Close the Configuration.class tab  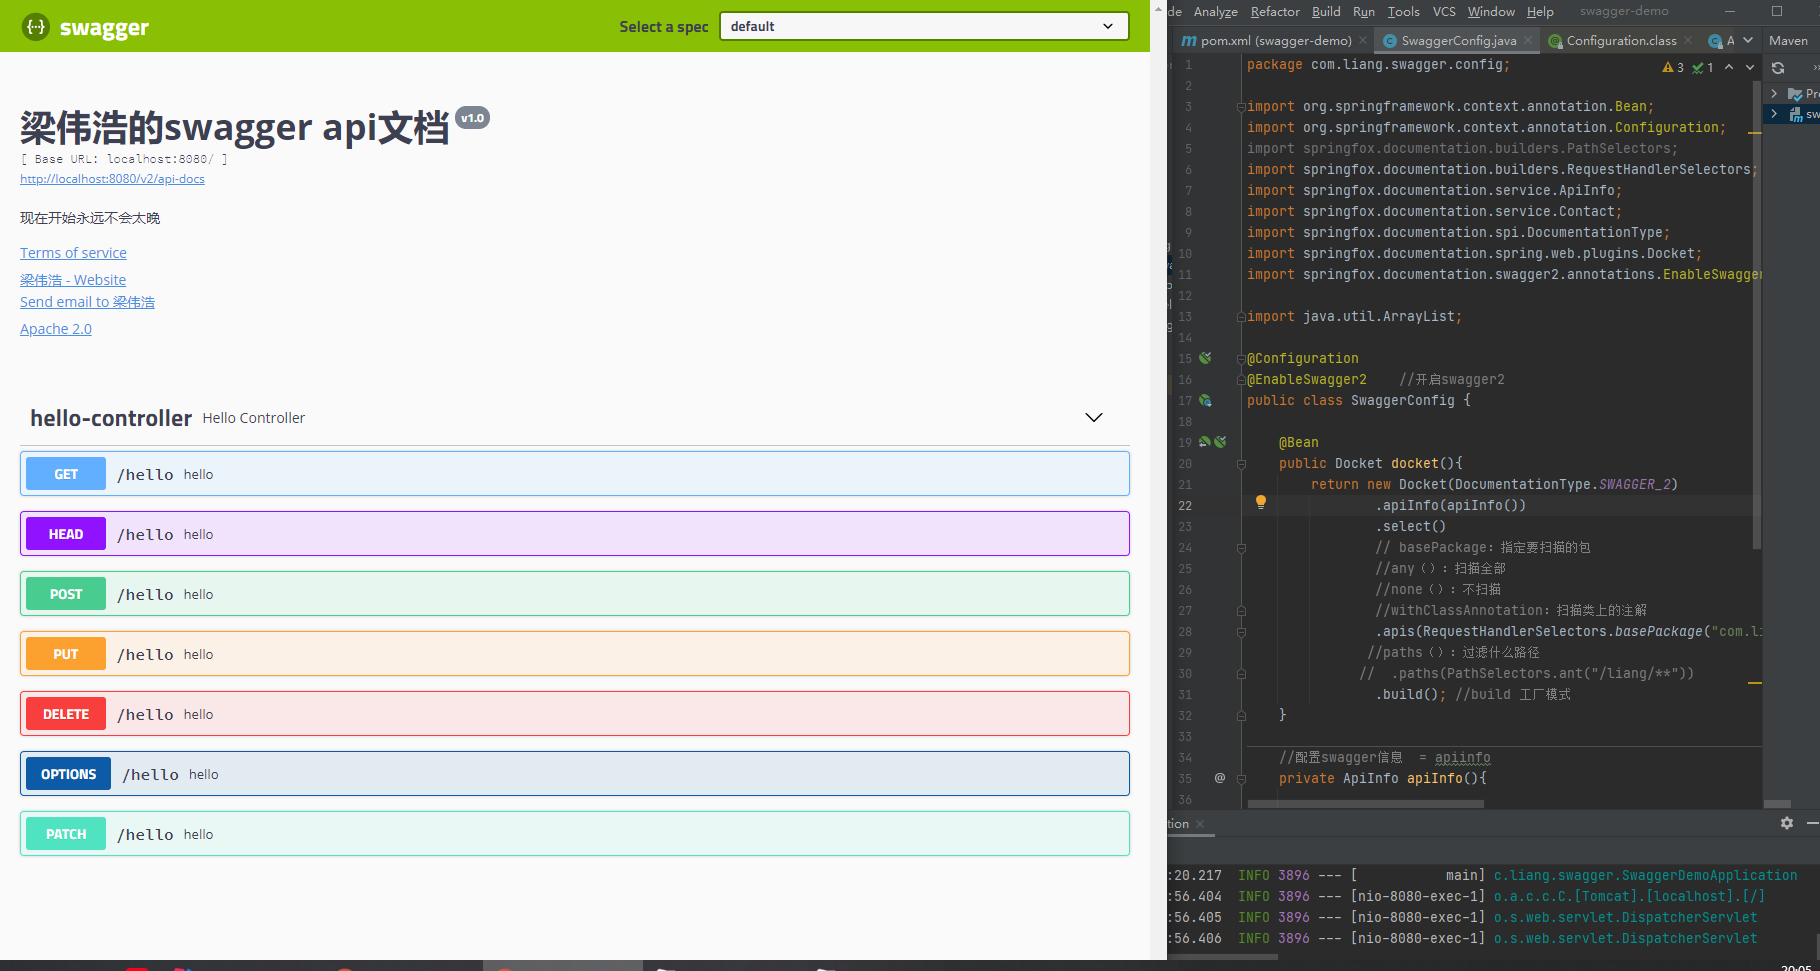(1688, 41)
